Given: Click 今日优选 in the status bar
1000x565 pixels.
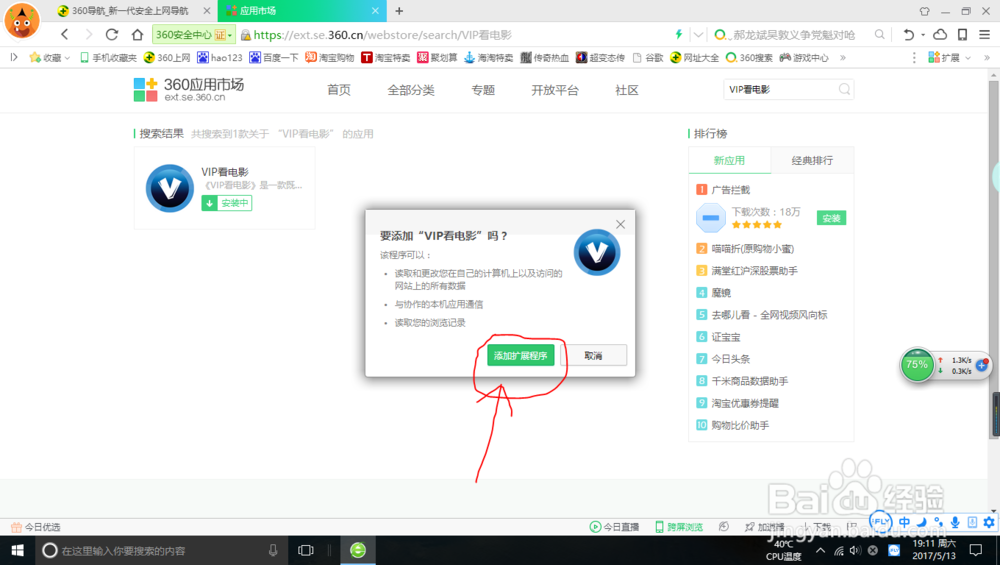Looking at the screenshot, I should click(x=36, y=527).
